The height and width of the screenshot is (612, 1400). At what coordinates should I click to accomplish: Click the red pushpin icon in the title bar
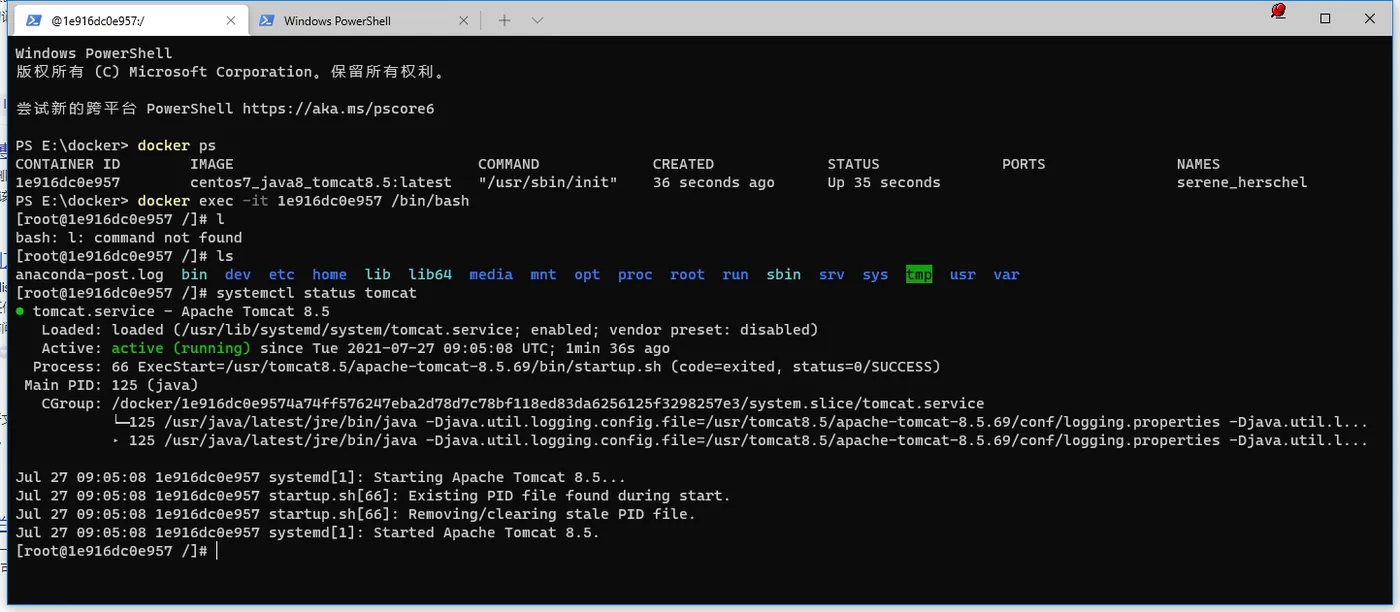point(1277,12)
